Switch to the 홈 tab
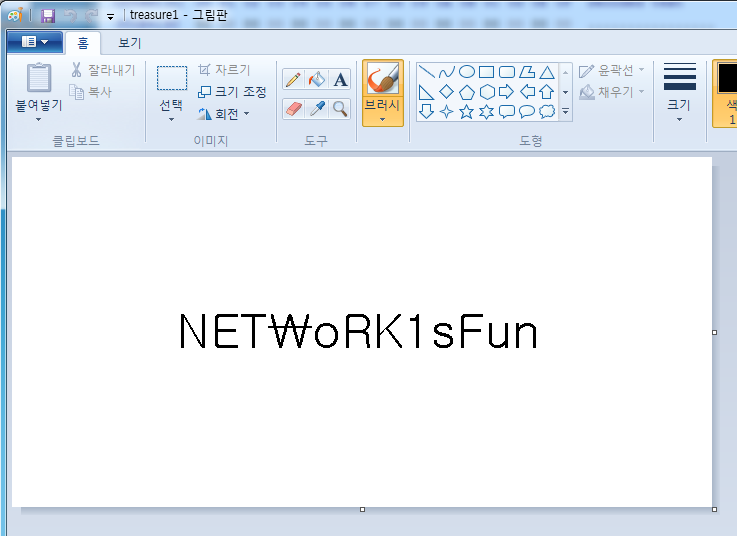737x536 pixels. [x=83, y=43]
